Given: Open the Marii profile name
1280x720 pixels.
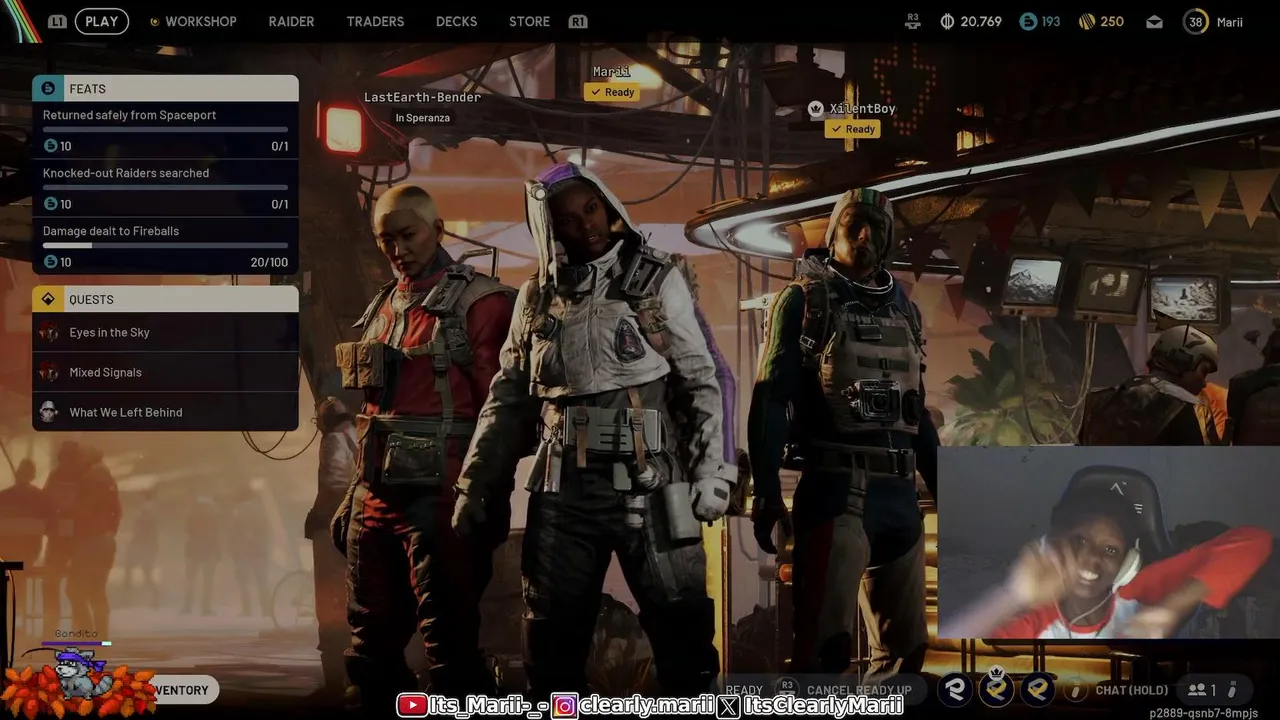Looking at the screenshot, I should tap(1229, 21).
